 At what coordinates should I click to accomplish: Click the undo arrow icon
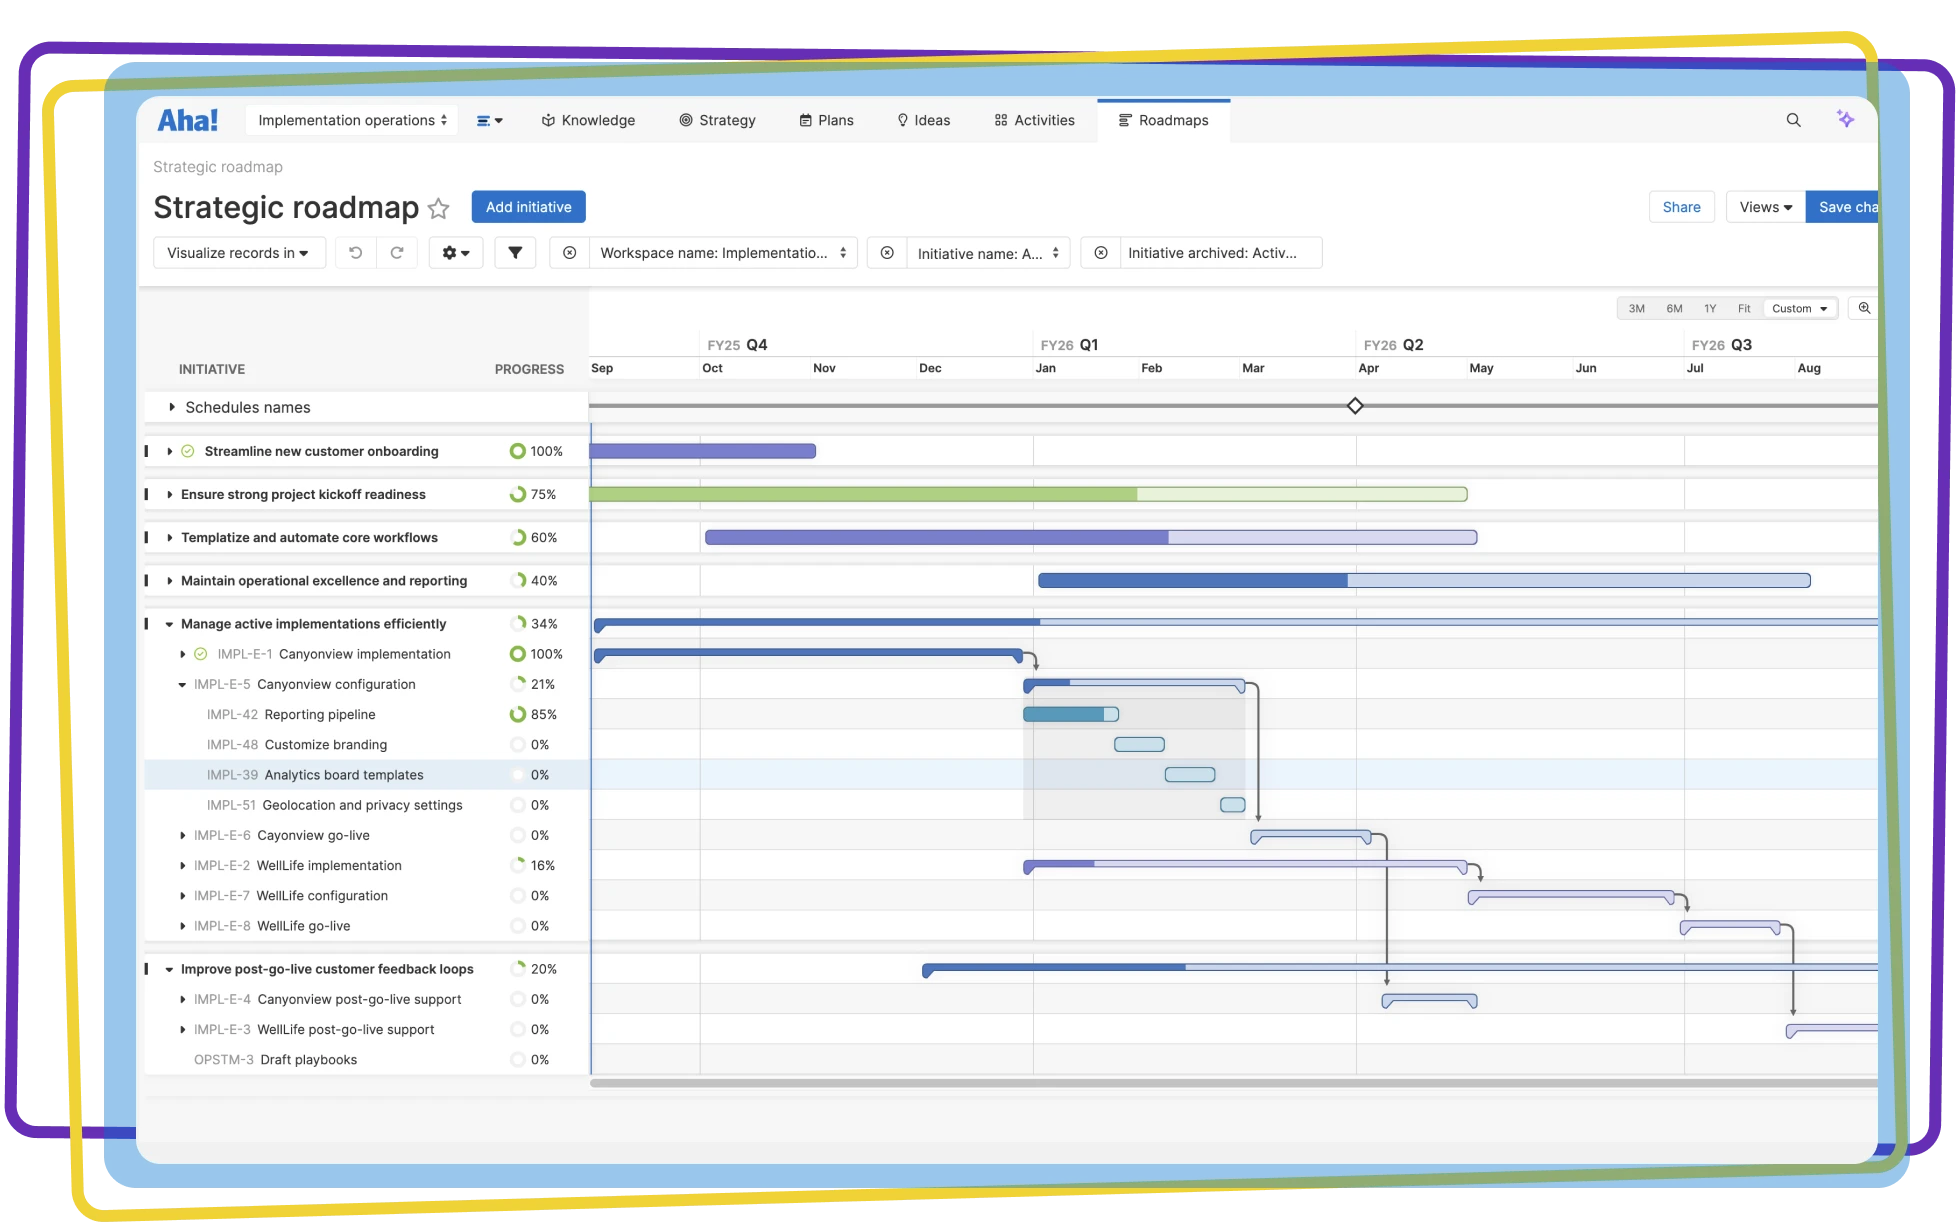[355, 253]
